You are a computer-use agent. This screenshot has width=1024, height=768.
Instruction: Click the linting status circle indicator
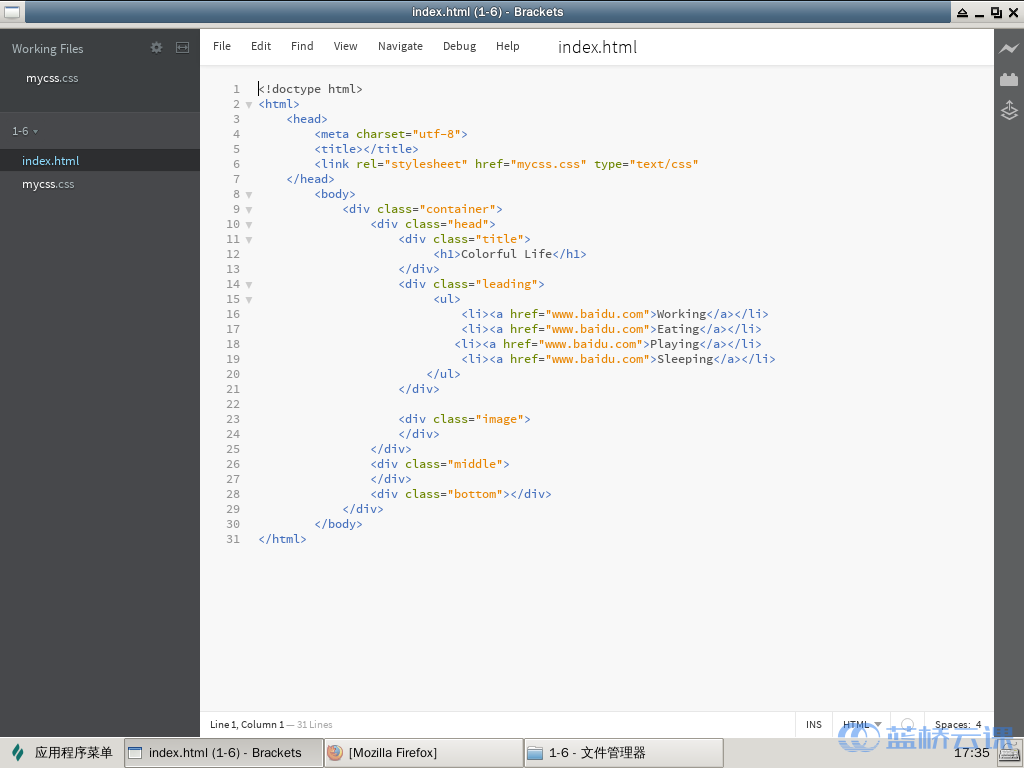click(x=907, y=725)
